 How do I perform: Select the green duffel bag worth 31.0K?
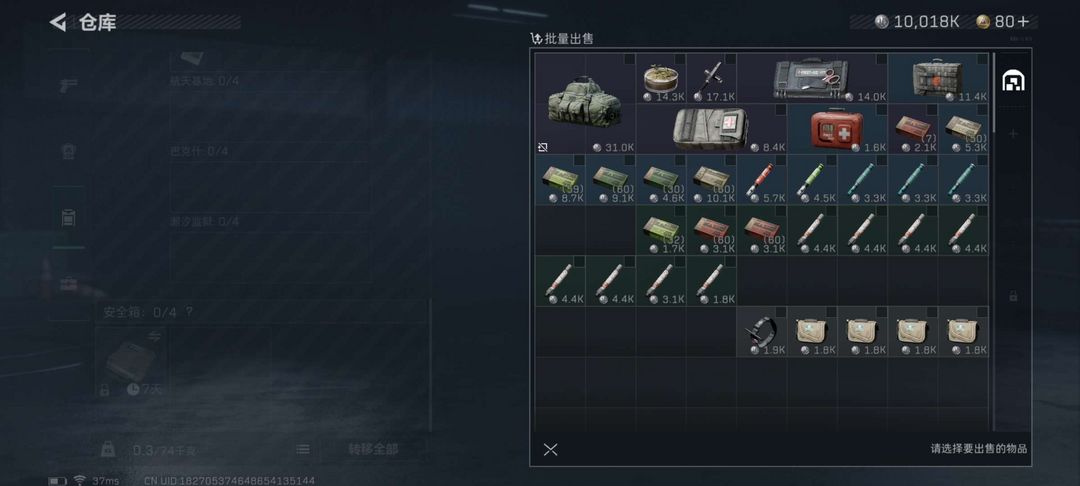coord(585,103)
